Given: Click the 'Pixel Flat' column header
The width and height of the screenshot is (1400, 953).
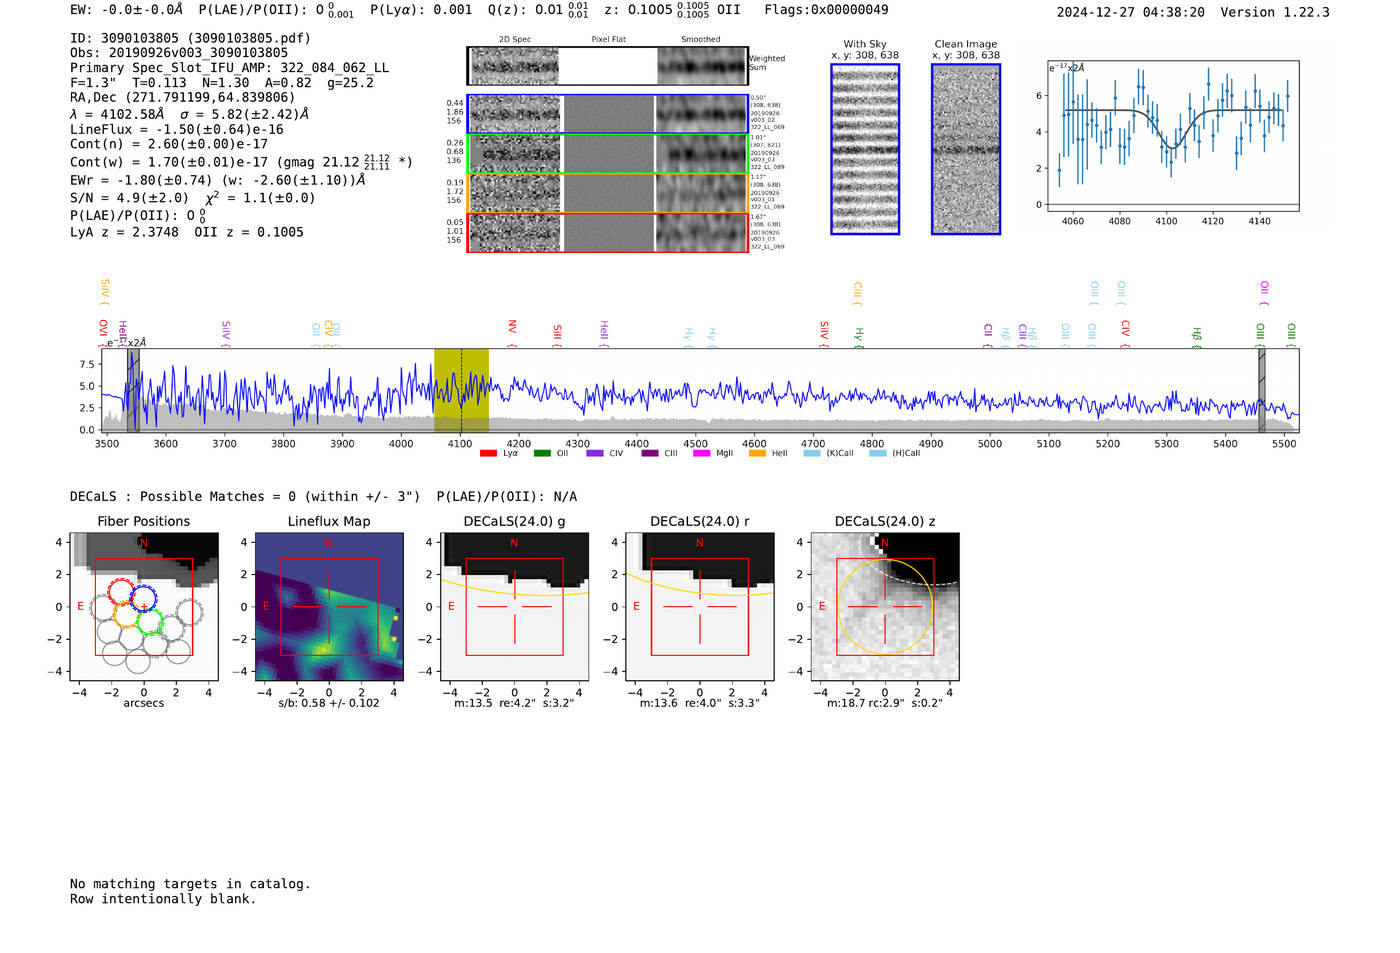Looking at the screenshot, I should pos(608,40).
